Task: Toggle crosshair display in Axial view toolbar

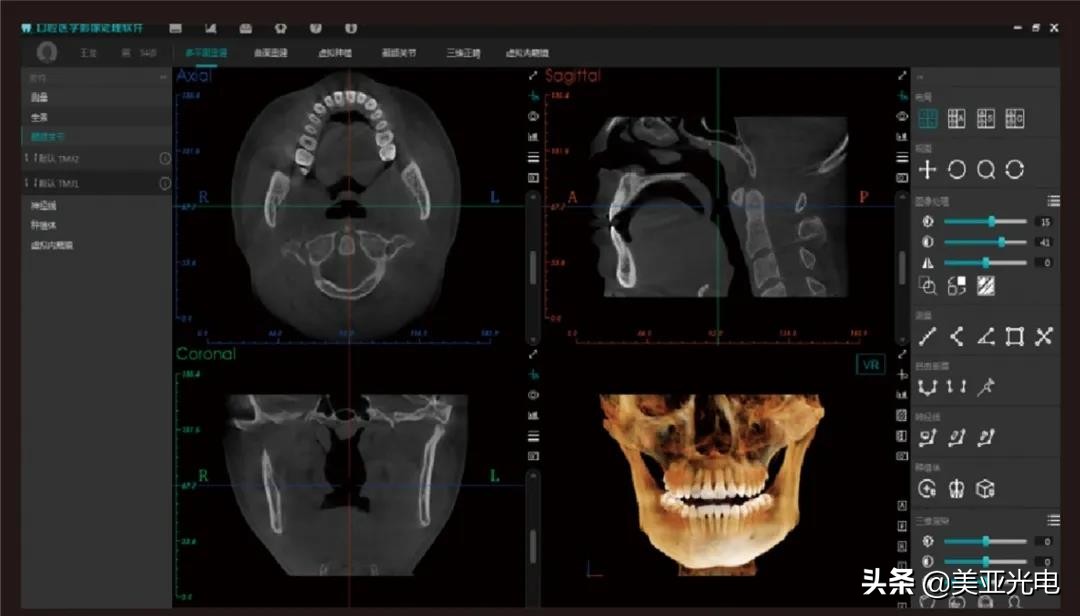Action: (x=533, y=96)
